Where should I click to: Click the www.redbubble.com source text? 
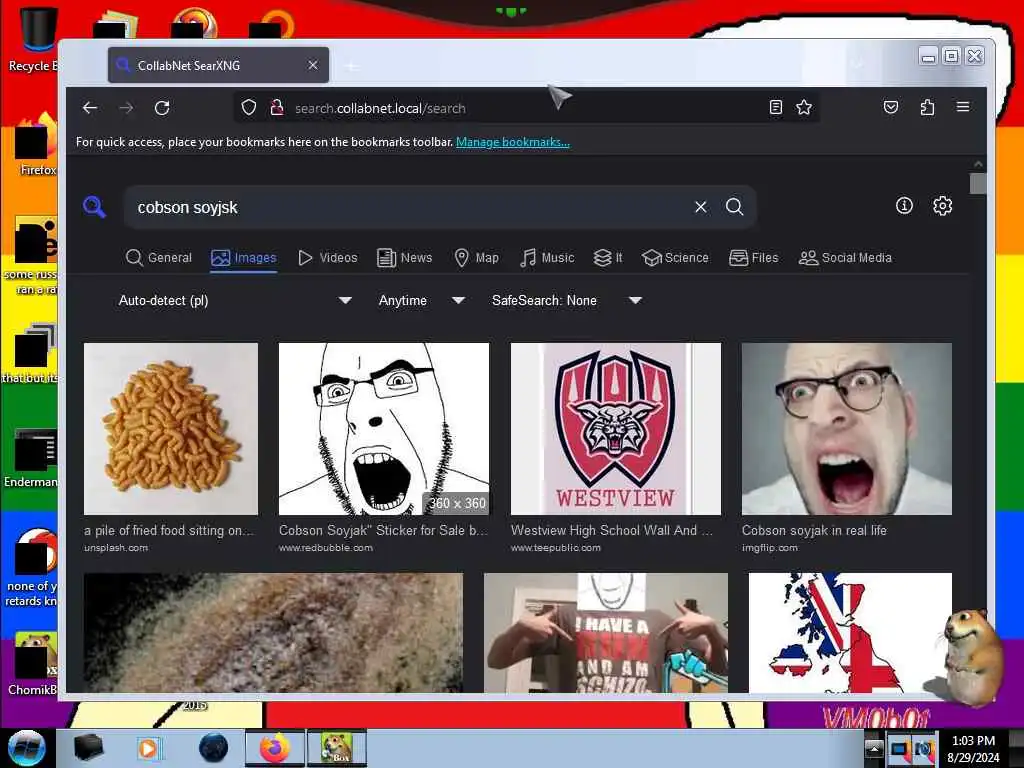coord(326,548)
